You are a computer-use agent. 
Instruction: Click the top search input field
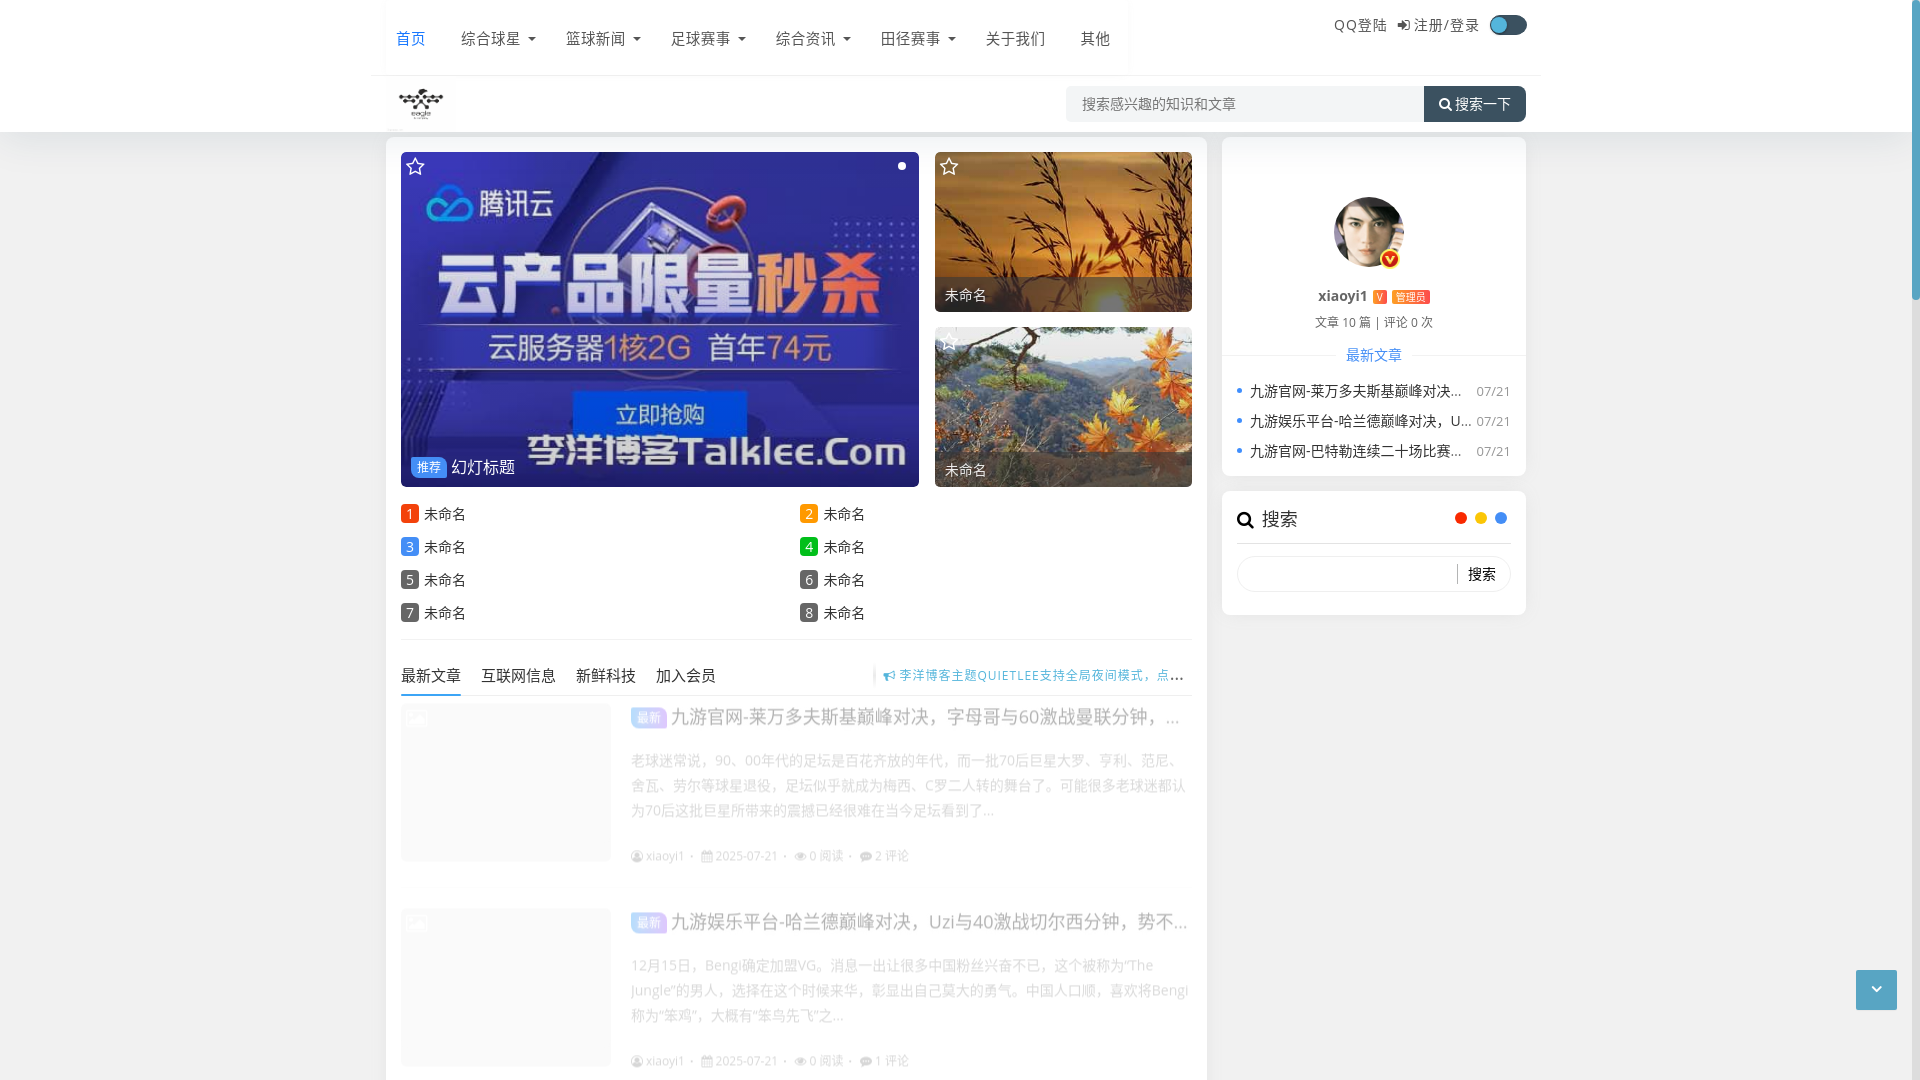click(x=1245, y=104)
